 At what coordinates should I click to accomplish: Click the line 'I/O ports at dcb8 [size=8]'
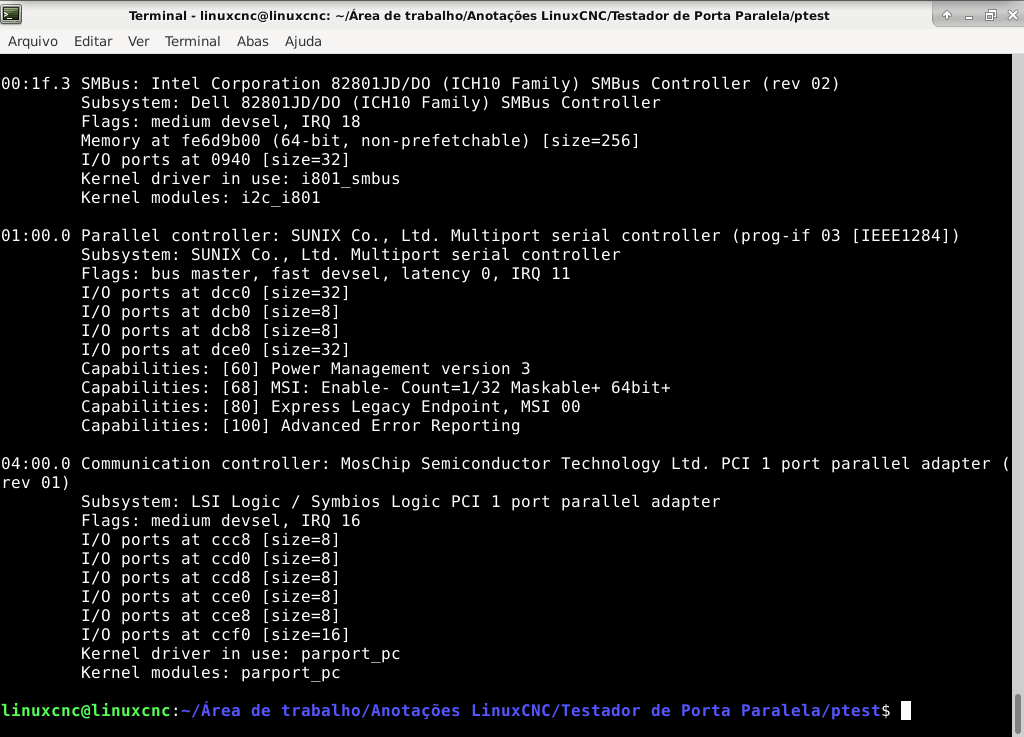click(x=210, y=330)
